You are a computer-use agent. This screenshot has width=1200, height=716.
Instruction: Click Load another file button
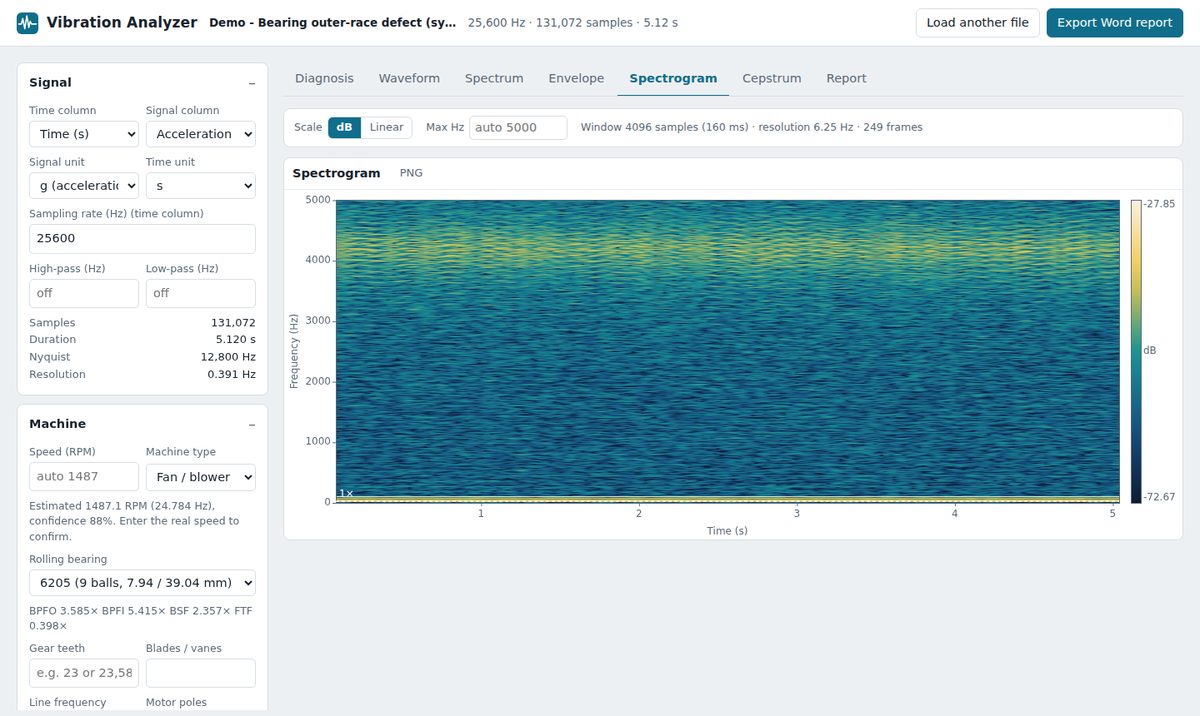[x=978, y=23]
